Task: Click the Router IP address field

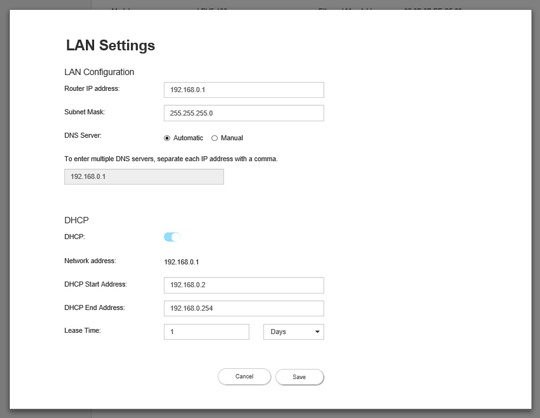Action: [244, 90]
